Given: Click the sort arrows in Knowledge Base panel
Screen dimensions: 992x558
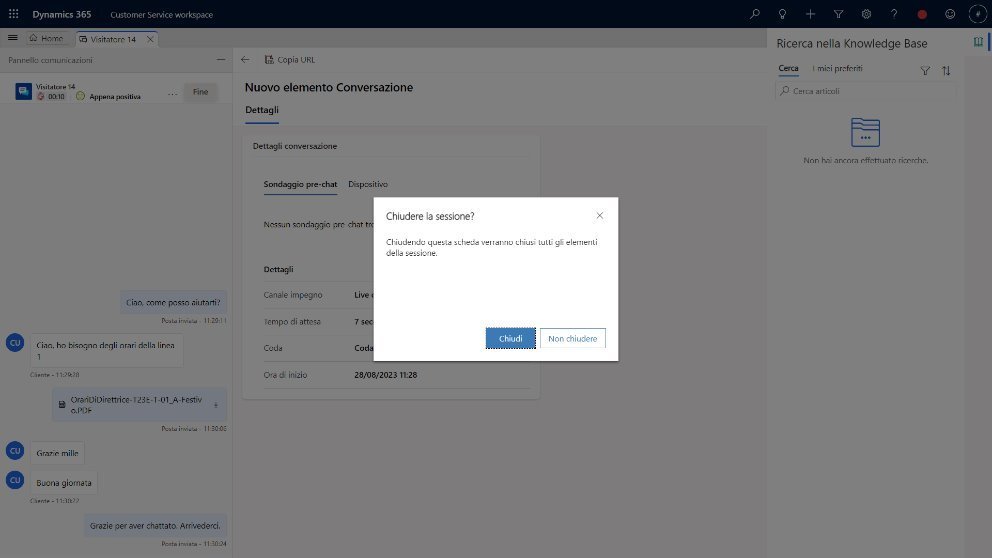Looking at the screenshot, I should coord(946,71).
